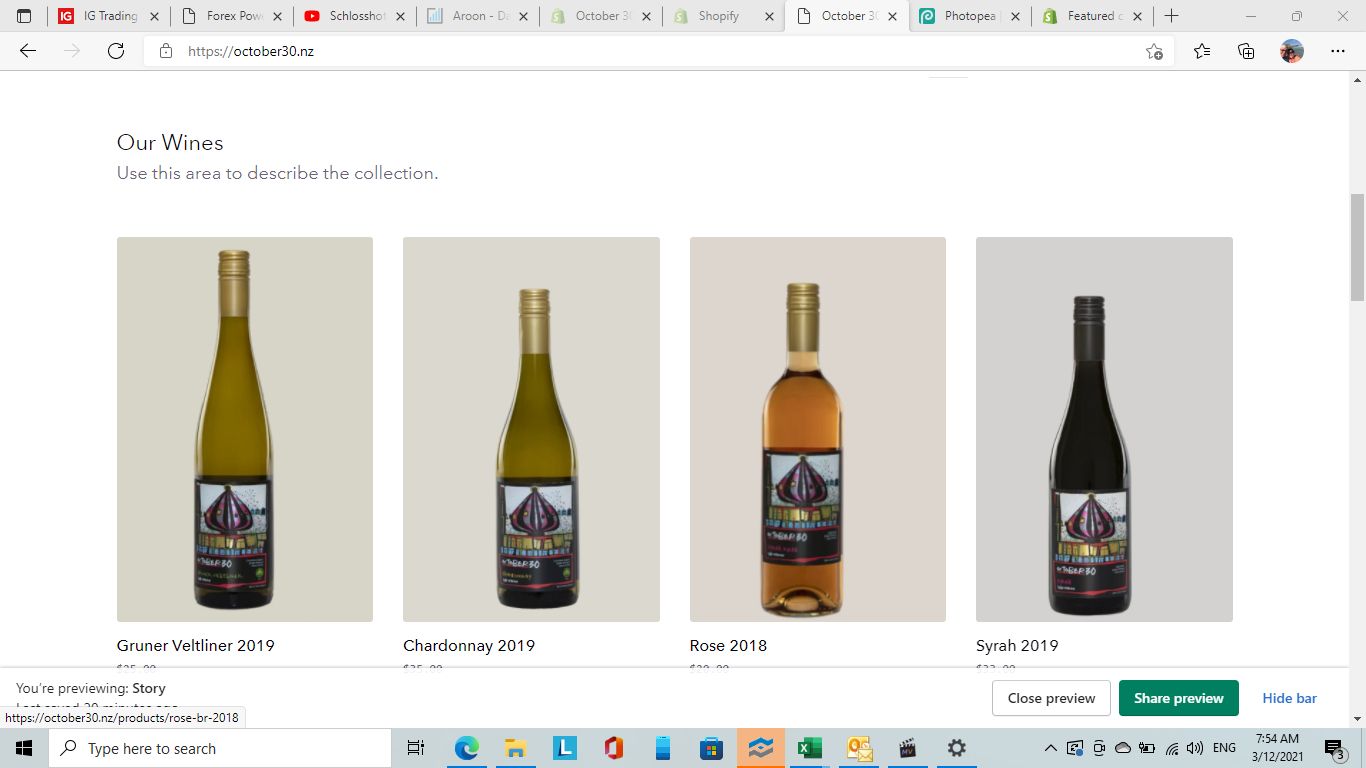1366x768 pixels.
Task: Click the Syrah bottle image
Action: click(1104, 429)
